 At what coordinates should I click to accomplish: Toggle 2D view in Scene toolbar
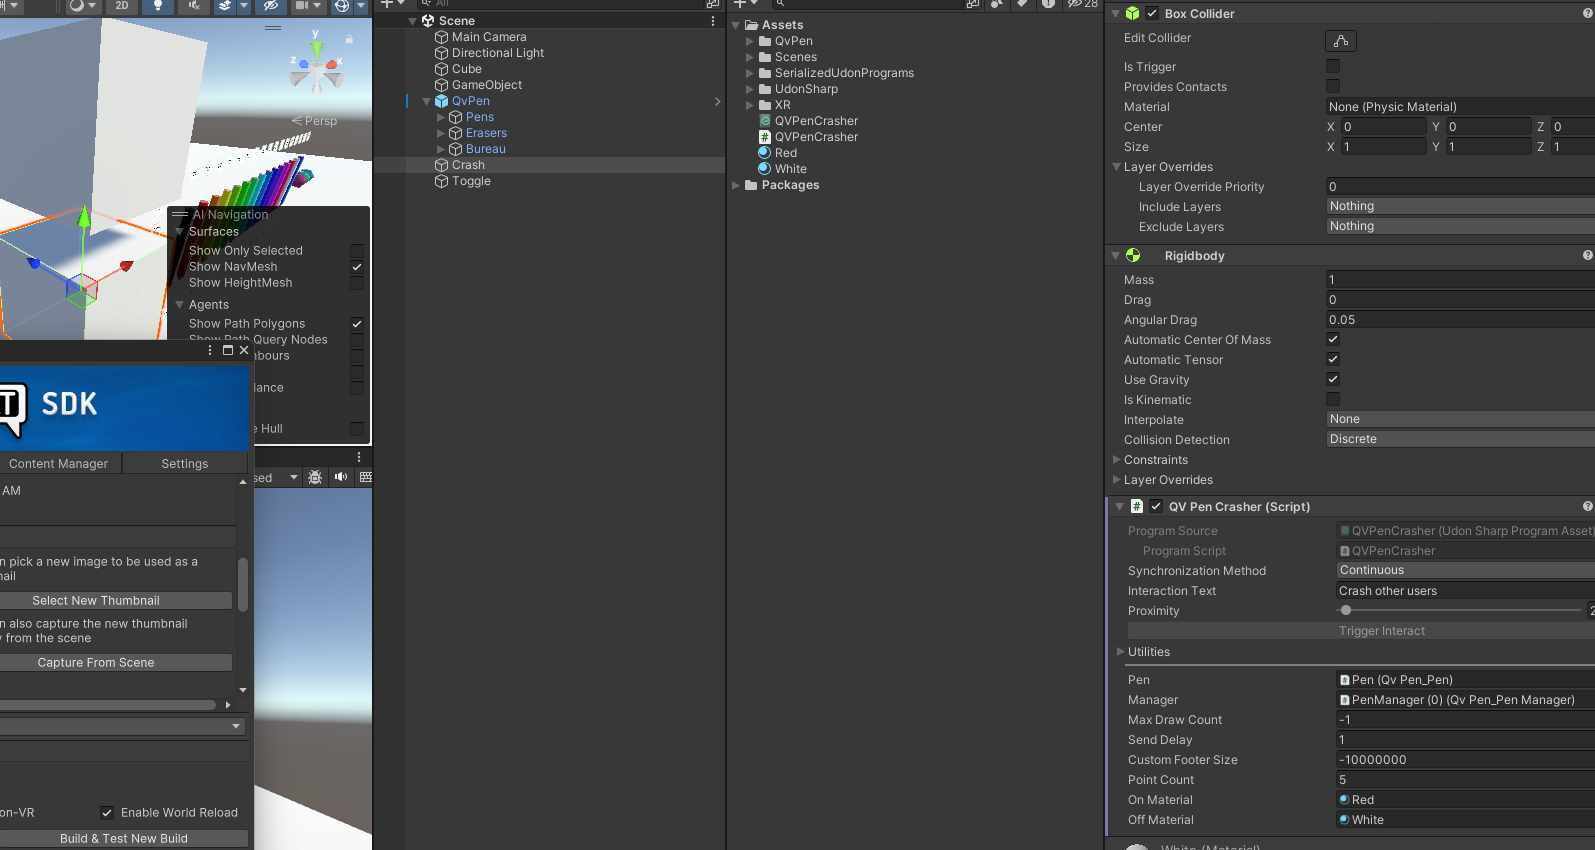122,6
